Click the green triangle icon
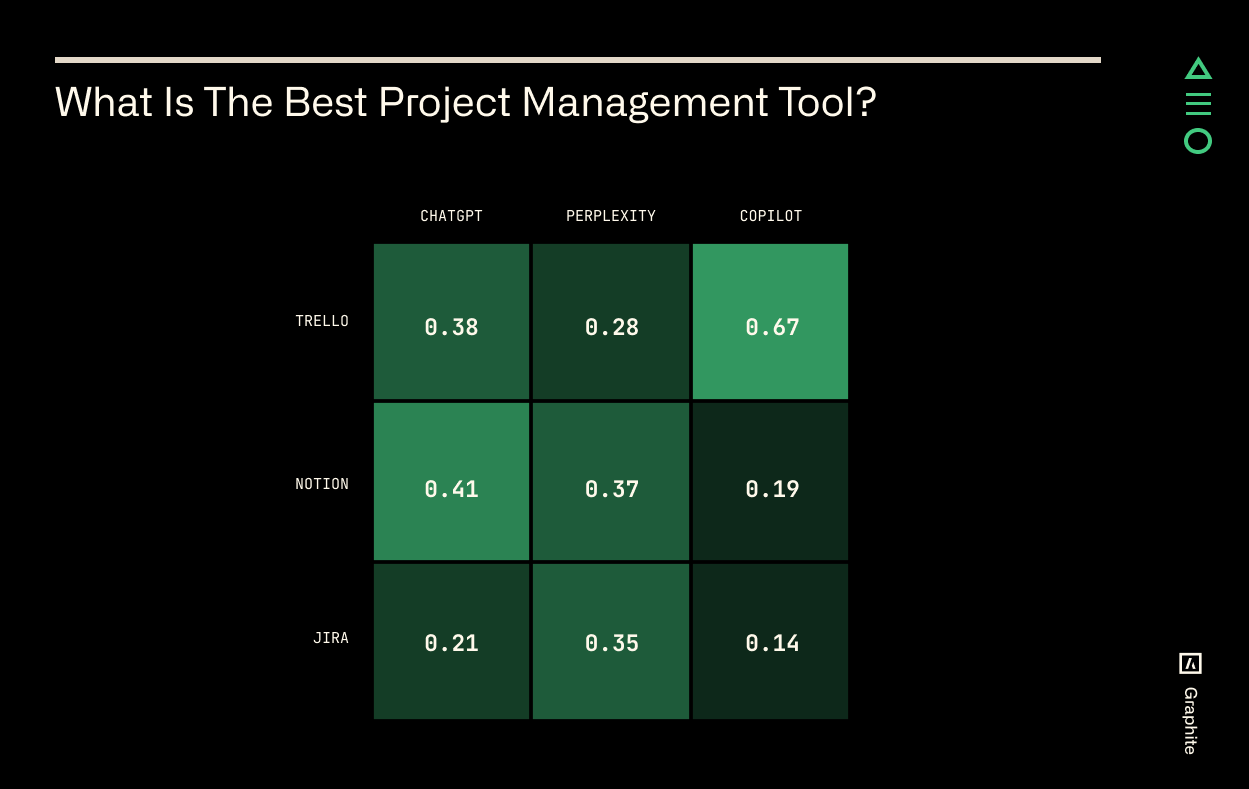Image resolution: width=1249 pixels, height=789 pixels. click(1198, 69)
